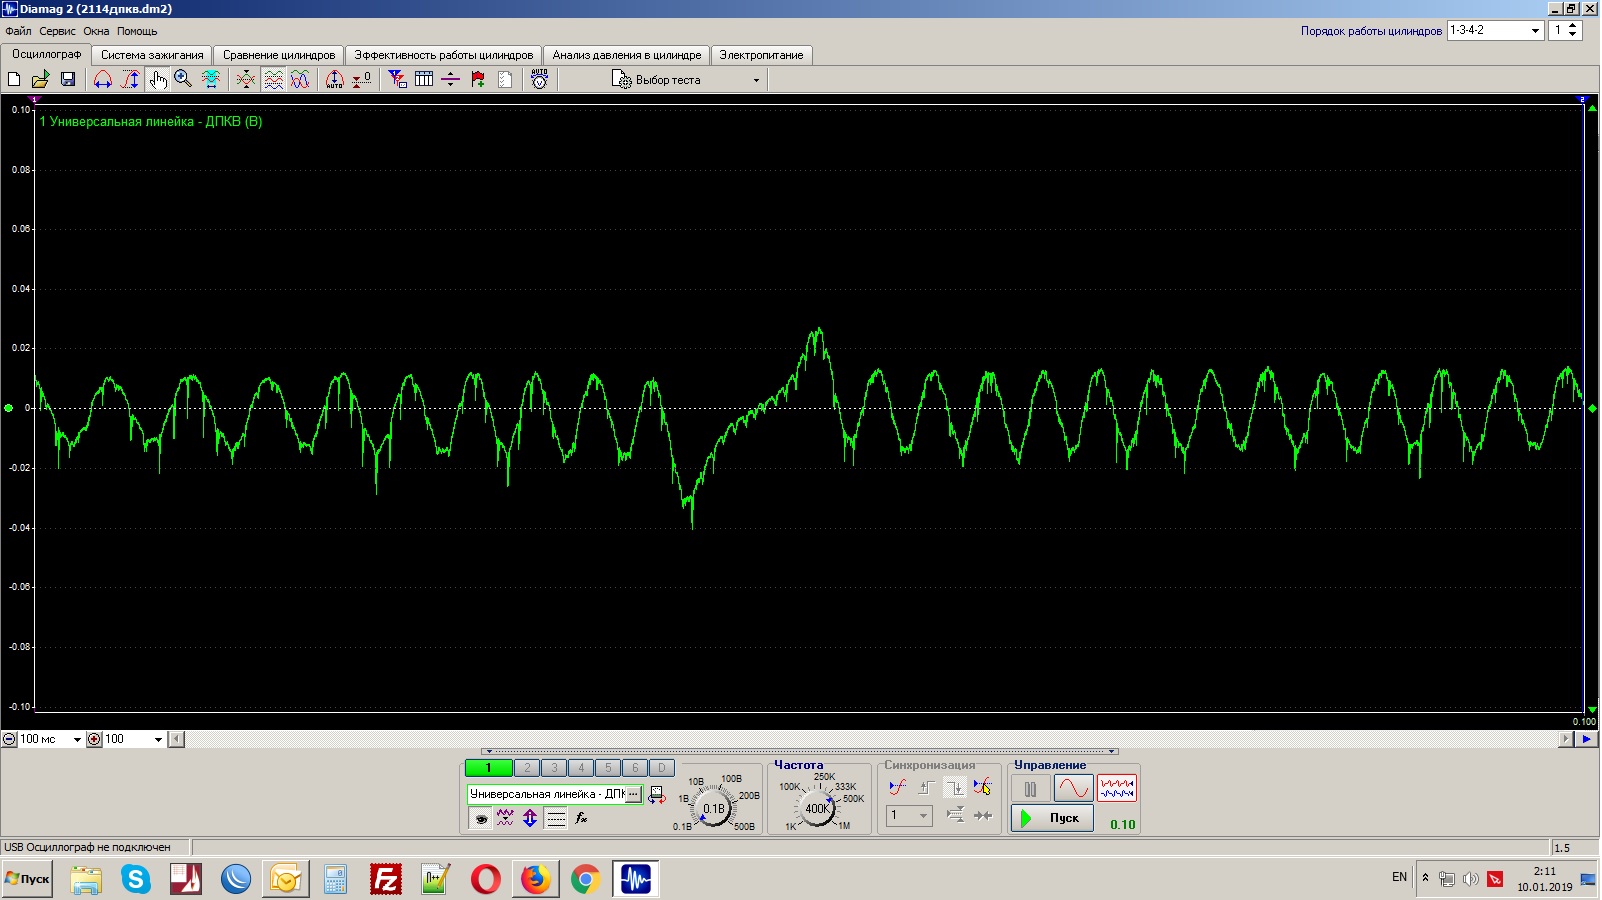Screen dimensions: 1602x900
Task: Switch to Анализ давления в цилиндре tab
Action: (x=627, y=55)
